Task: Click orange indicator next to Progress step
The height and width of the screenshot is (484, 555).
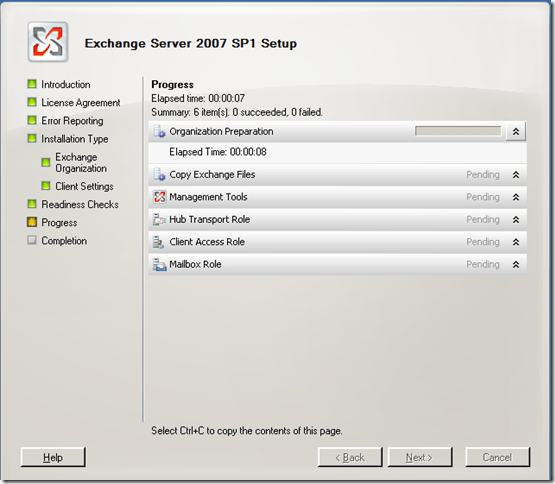Action: click(32, 222)
